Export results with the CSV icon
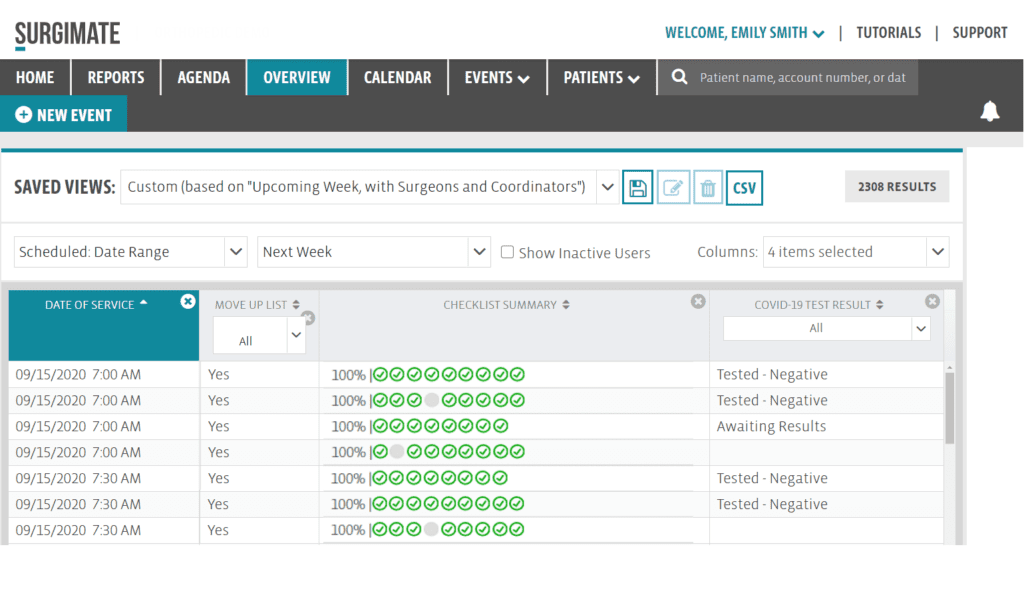This screenshot has width=1024, height=599. [x=744, y=188]
